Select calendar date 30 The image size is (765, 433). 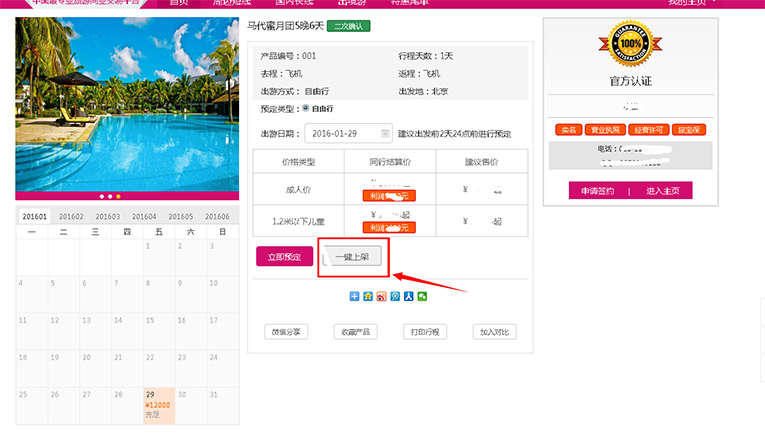[191, 405]
